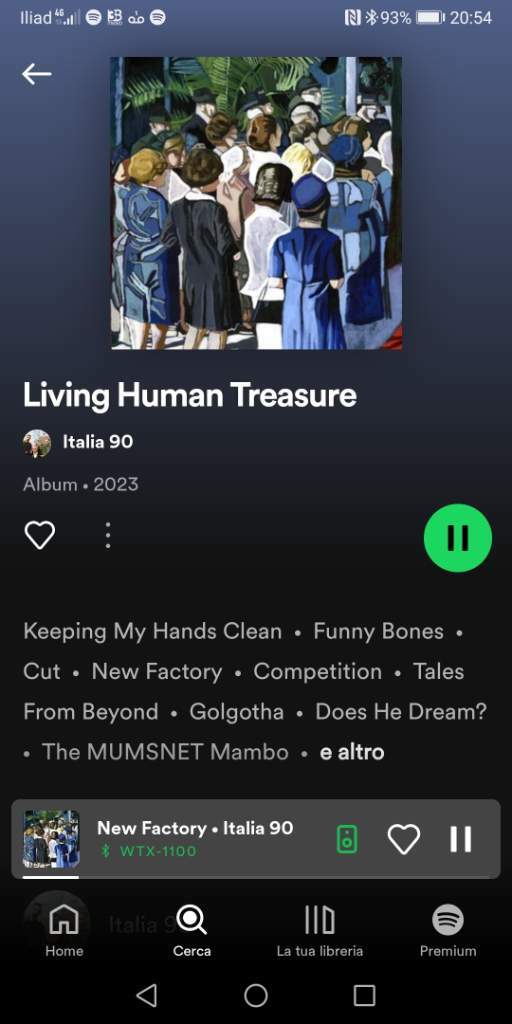Tap the Italia 90 artist avatar
Viewport: 512px width, 1024px height.
click(37, 443)
